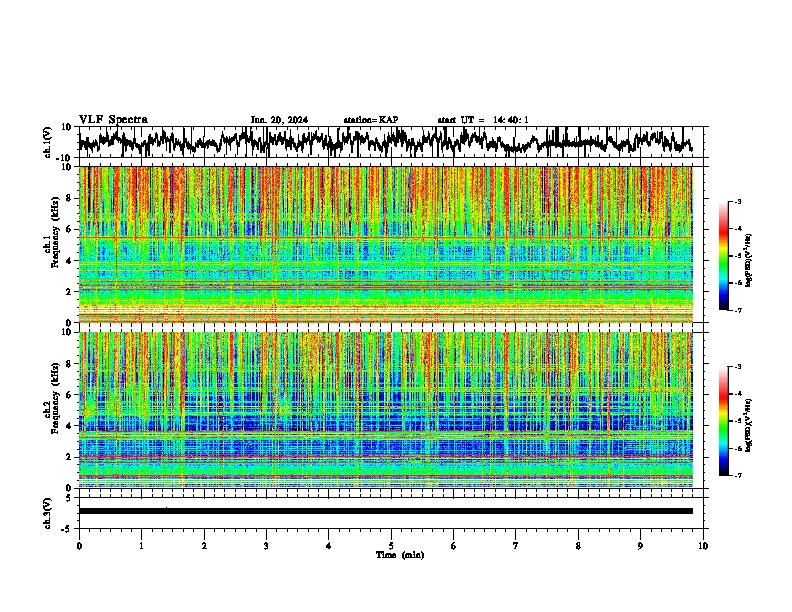Click the "Time (min)" axis label

tap(400, 555)
